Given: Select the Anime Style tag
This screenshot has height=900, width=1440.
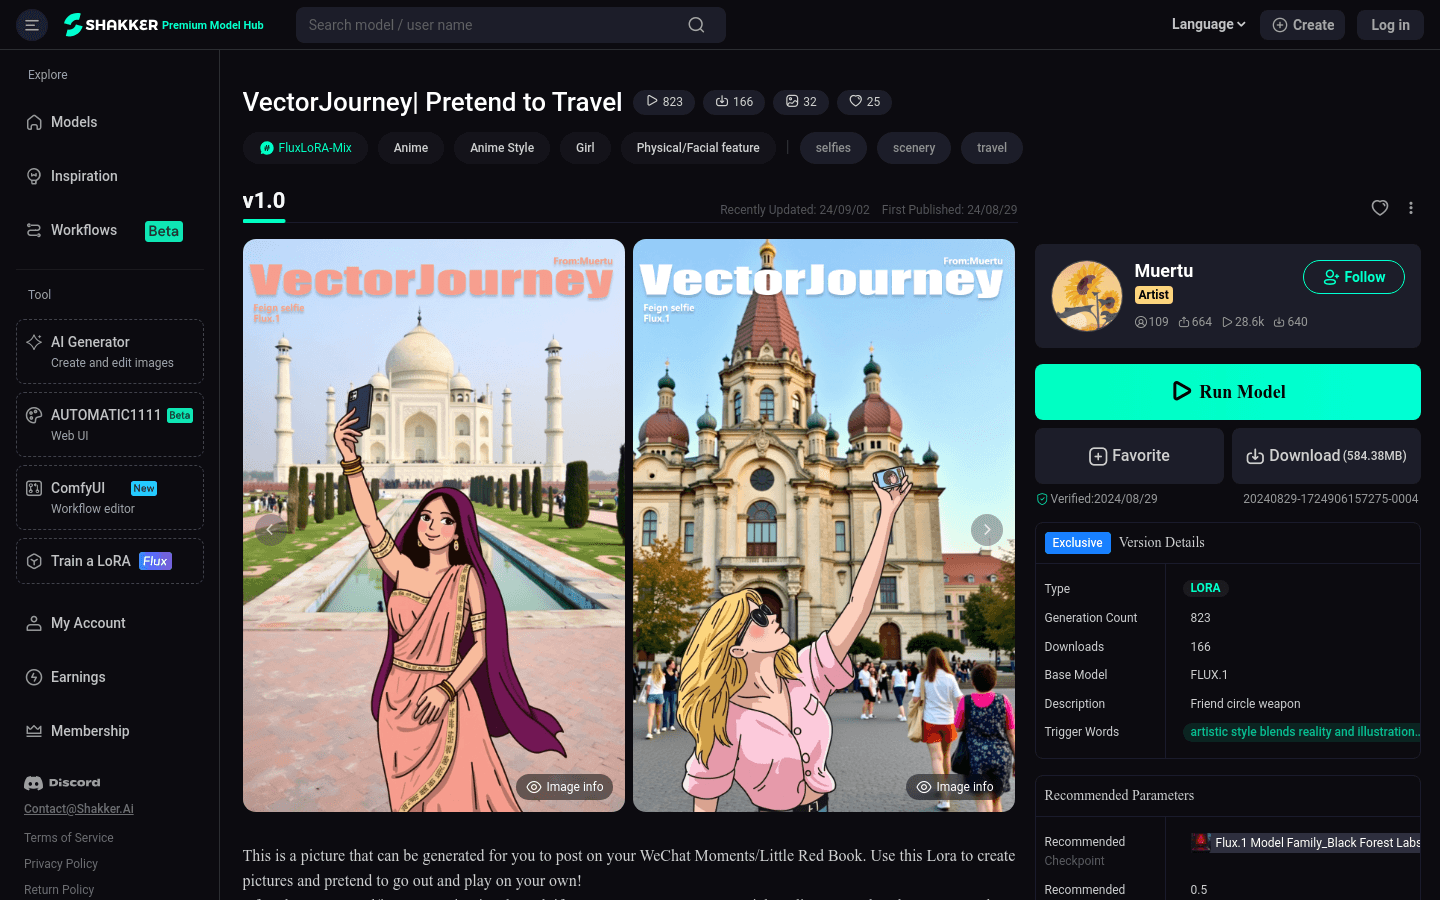Looking at the screenshot, I should coord(502,148).
